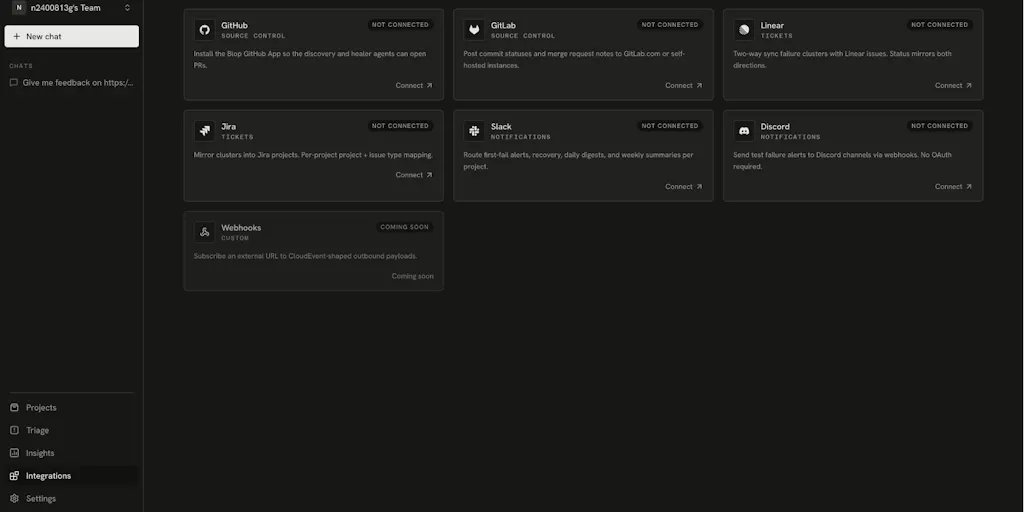
Task: Click the GitLab card title
Action: coord(503,25)
